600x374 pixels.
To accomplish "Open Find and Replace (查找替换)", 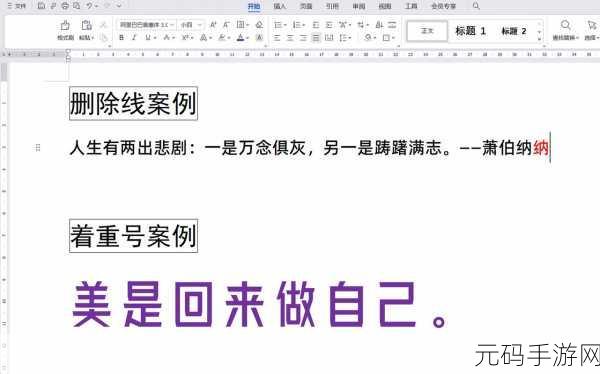I will (566, 30).
